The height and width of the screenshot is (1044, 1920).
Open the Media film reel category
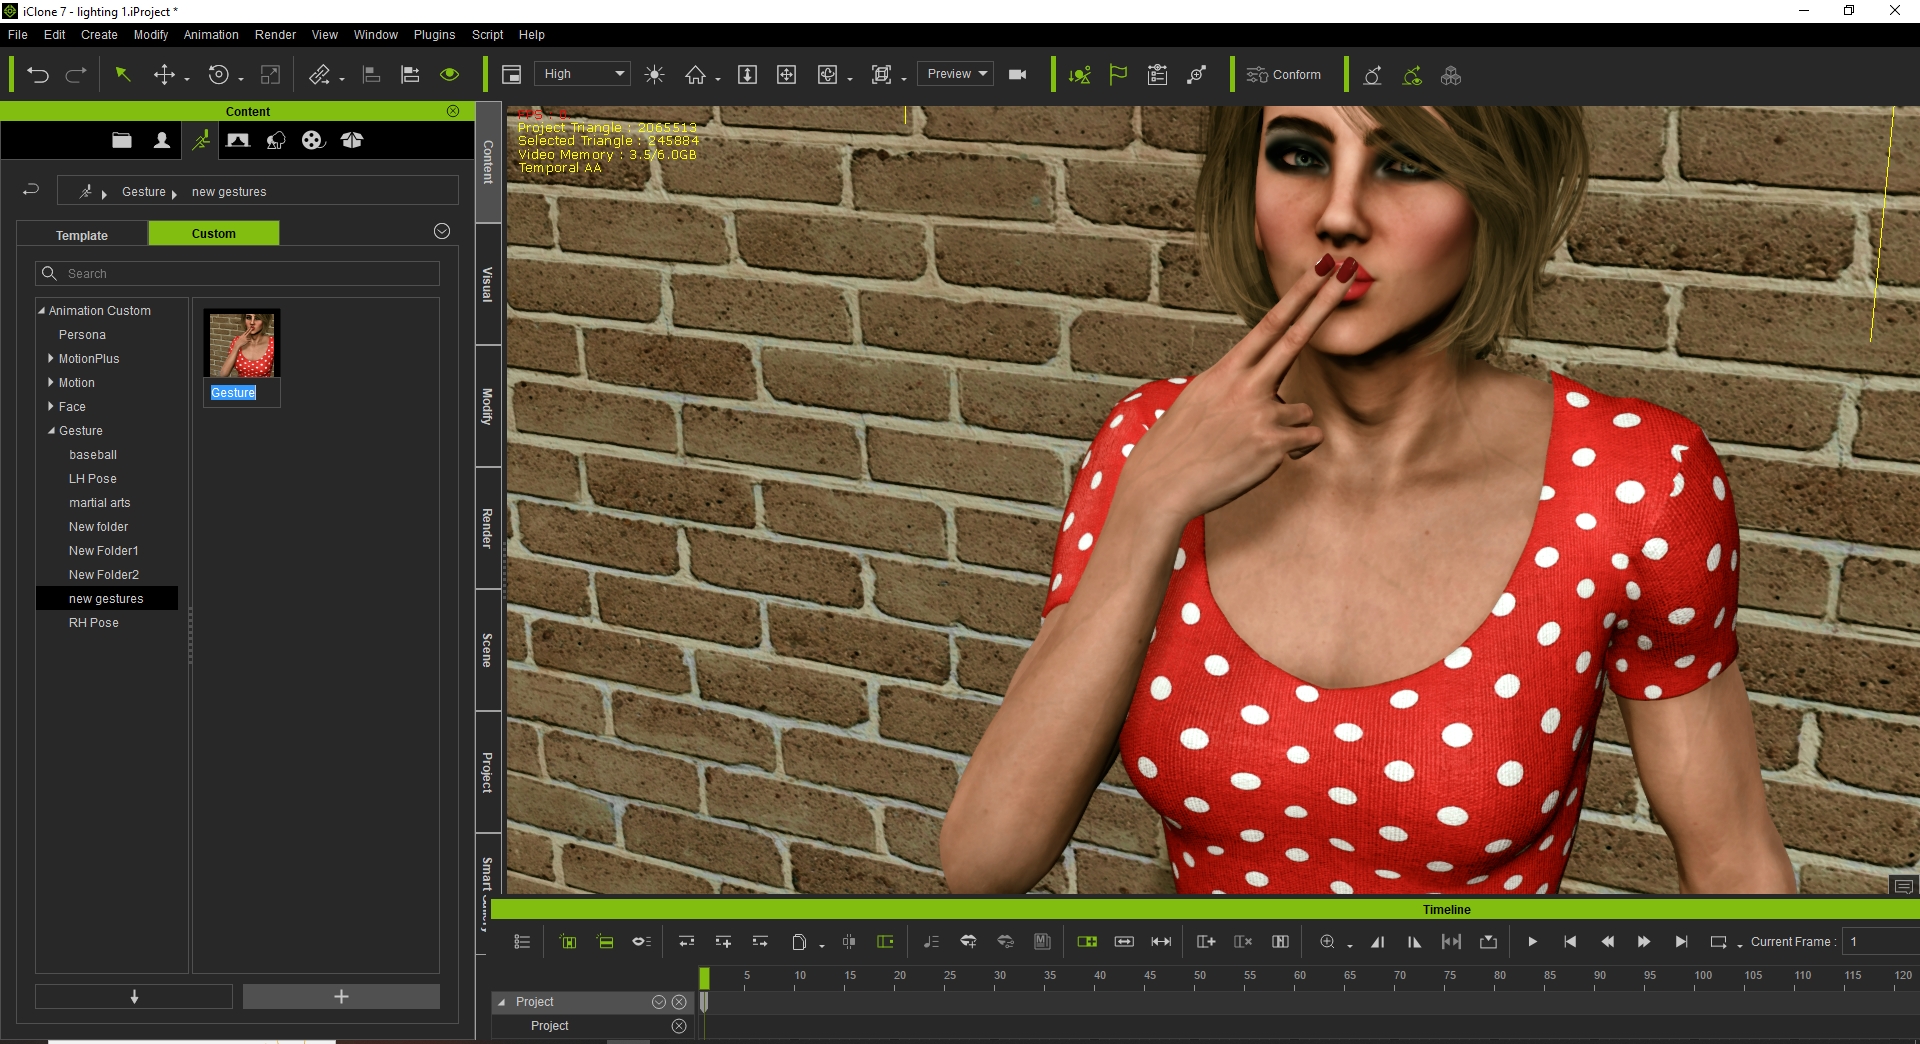313,140
